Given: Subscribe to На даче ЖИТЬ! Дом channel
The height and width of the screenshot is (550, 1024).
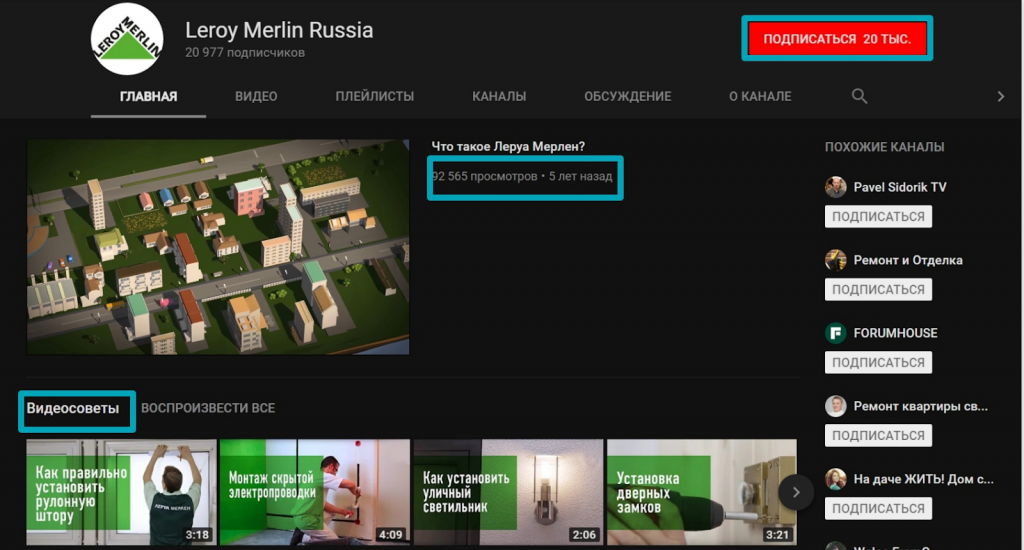Looking at the screenshot, I should point(878,508).
